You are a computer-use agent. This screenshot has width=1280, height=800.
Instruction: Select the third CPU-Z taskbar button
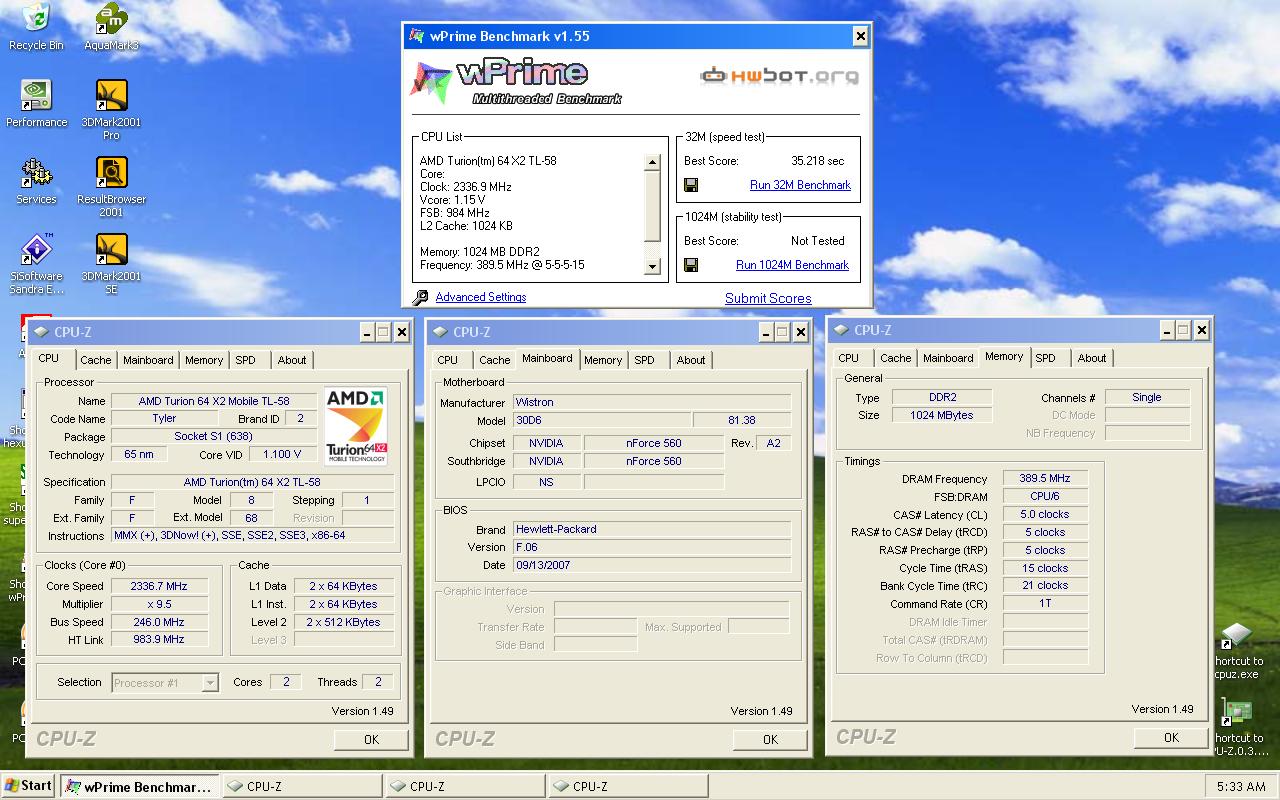click(x=628, y=787)
